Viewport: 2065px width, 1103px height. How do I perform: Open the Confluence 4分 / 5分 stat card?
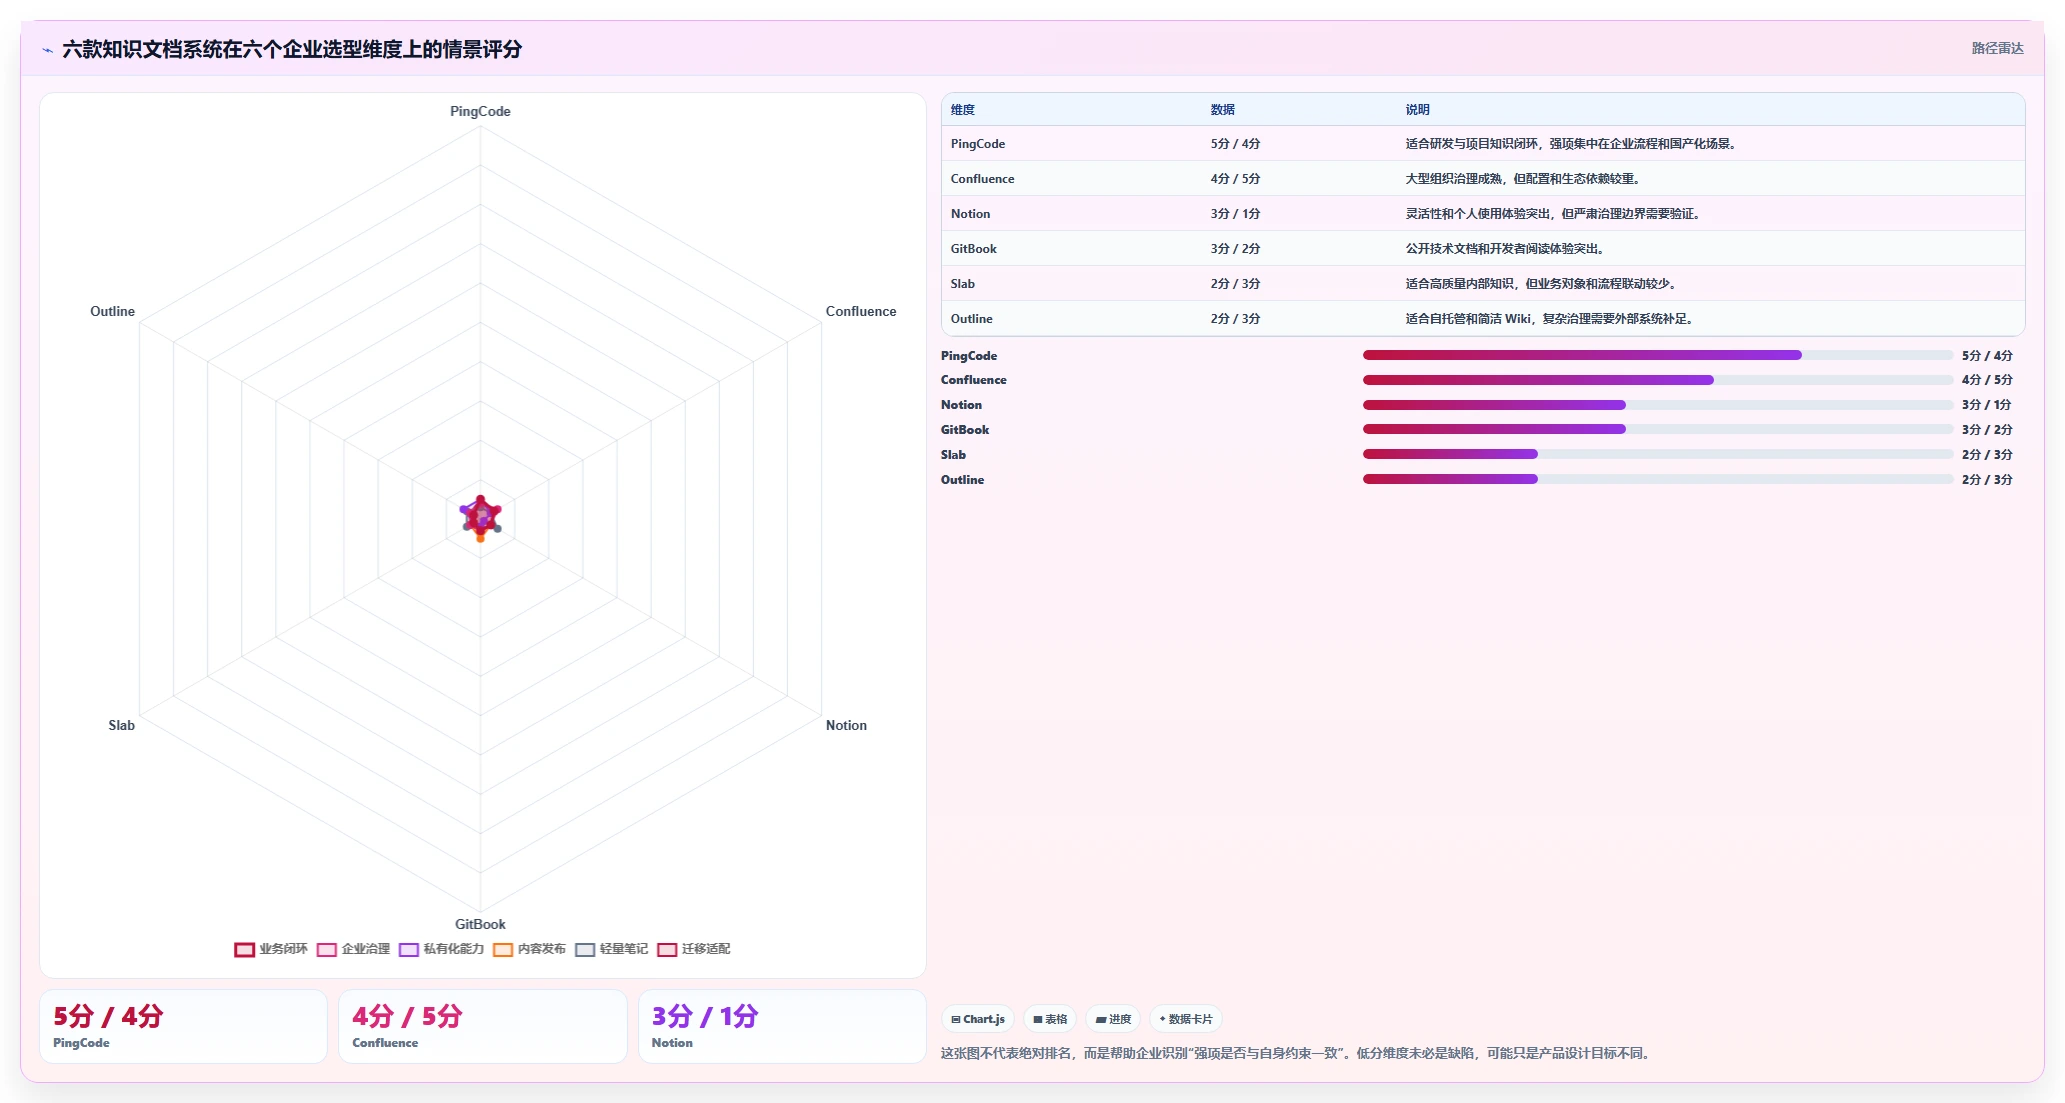483,1027
